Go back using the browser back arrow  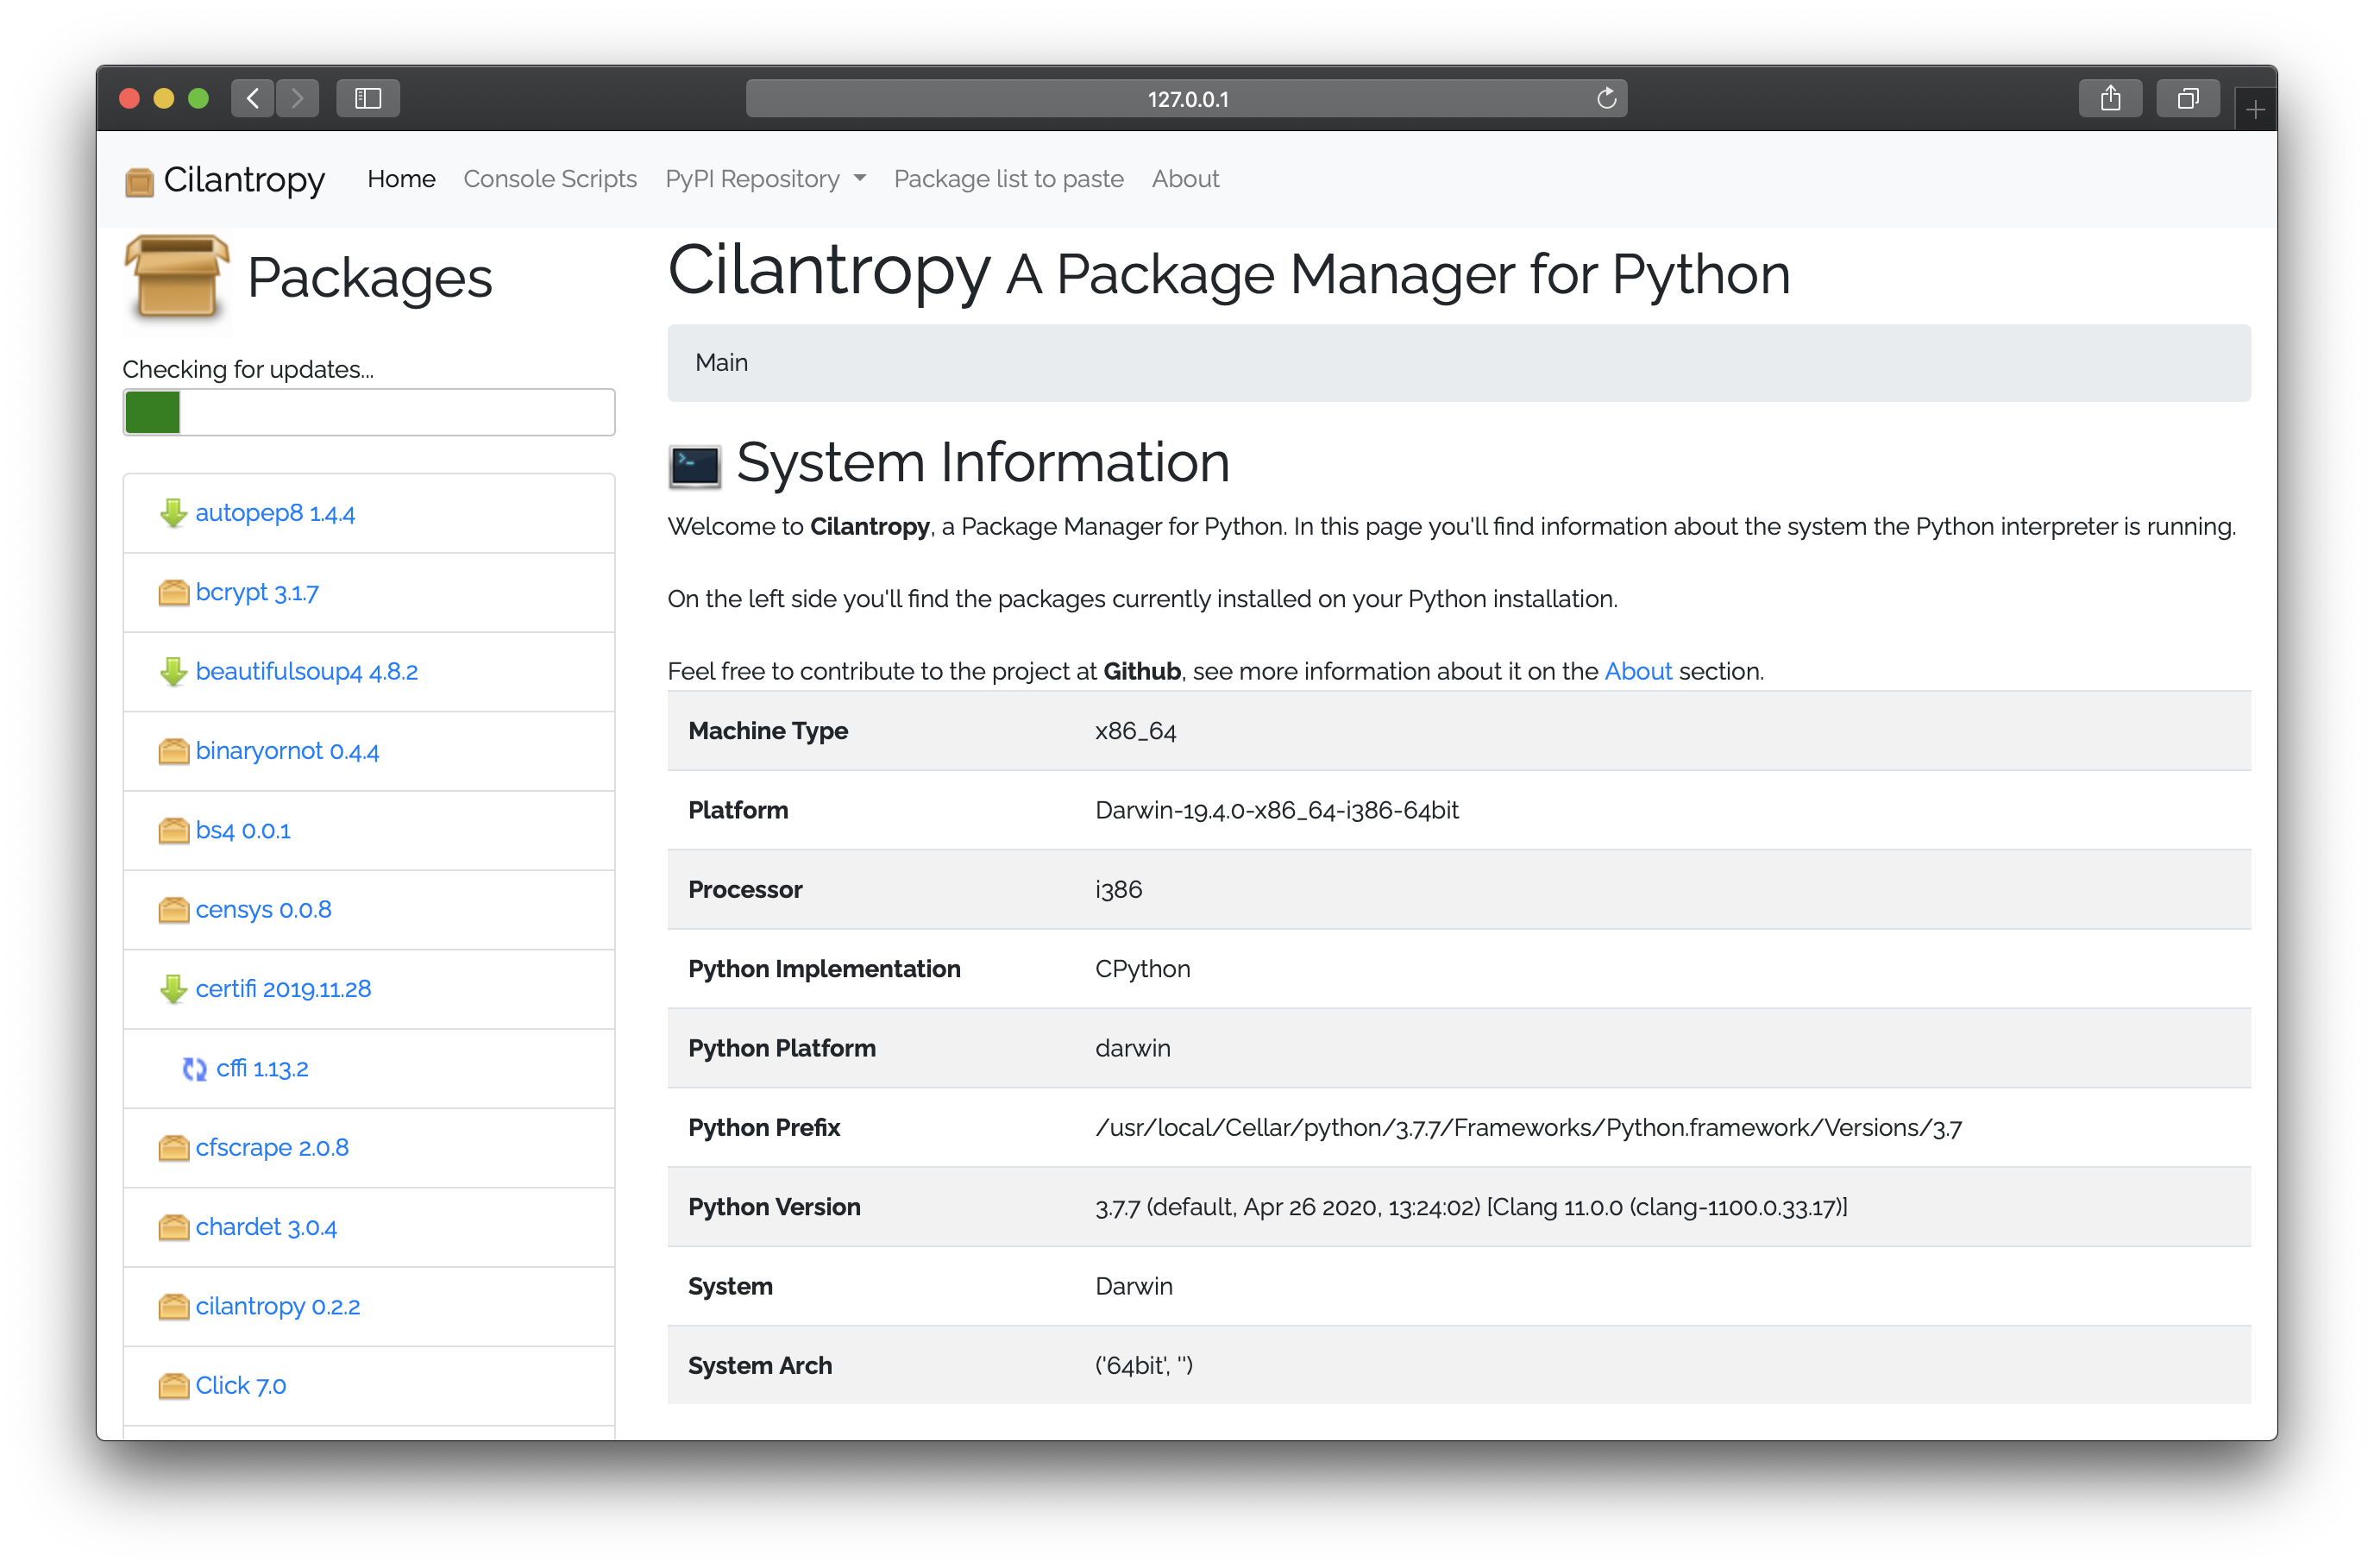click(x=253, y=98)
